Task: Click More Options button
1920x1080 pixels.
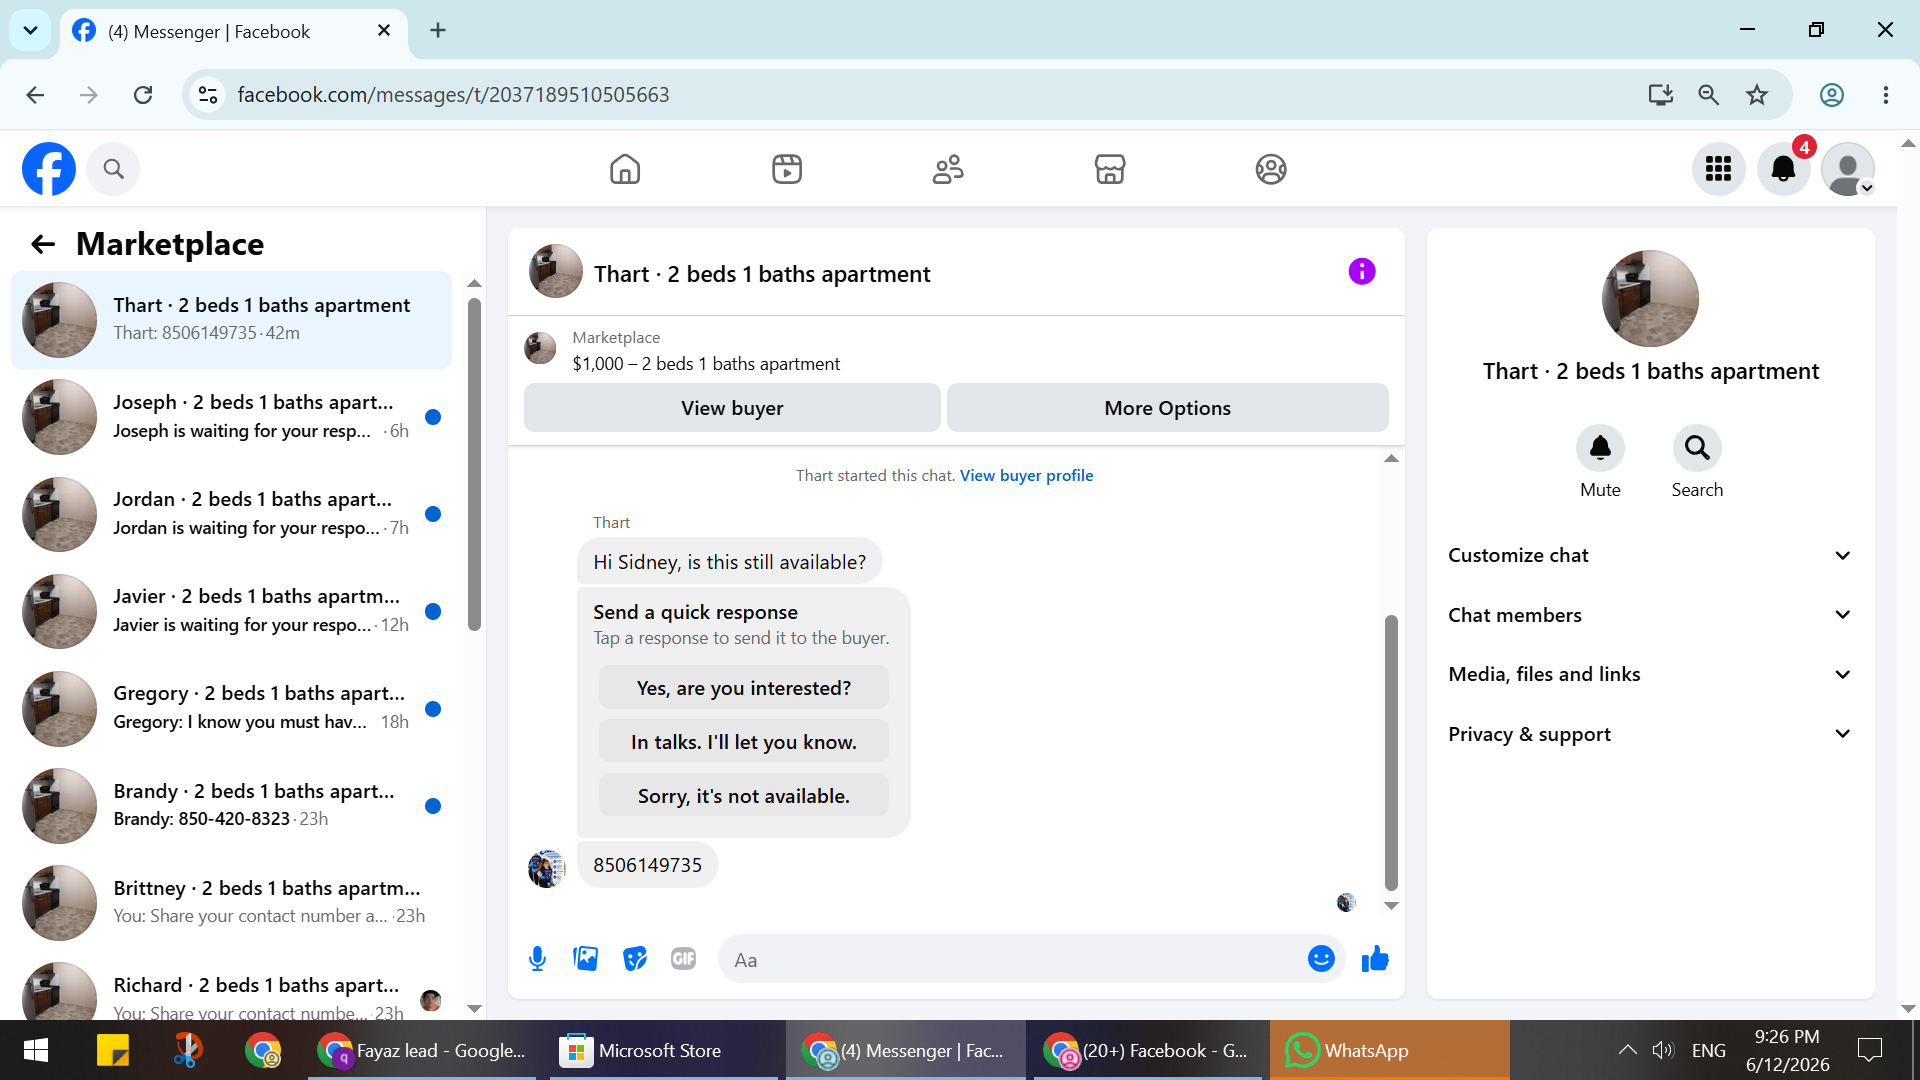Action: click(1167, 408)
